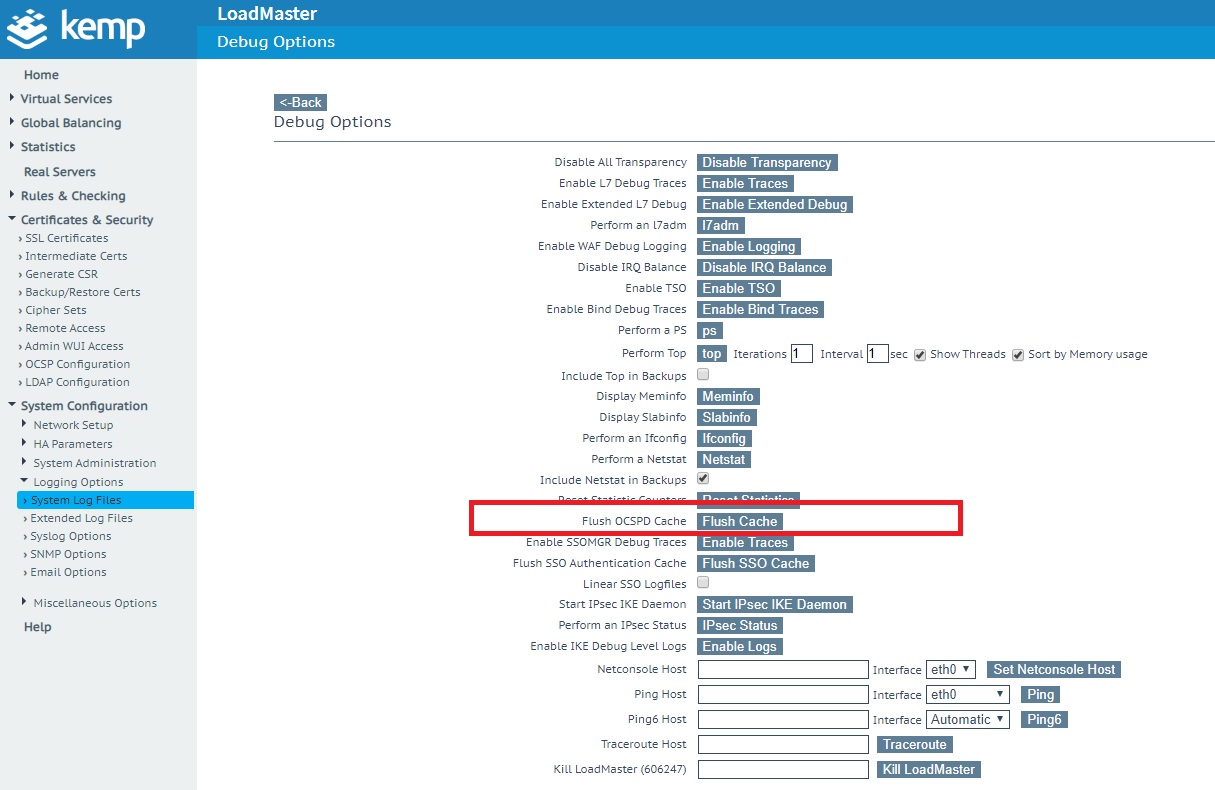The width and height of the screenshot is (1215, 790).
Task: Click Enable Extended Debug button
Action: (x=775, y=204)
